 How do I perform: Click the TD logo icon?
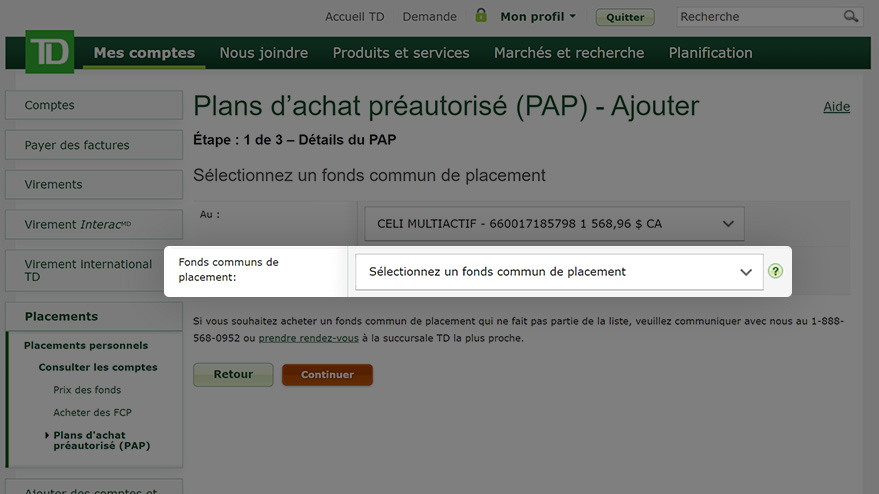click(49, 52)
